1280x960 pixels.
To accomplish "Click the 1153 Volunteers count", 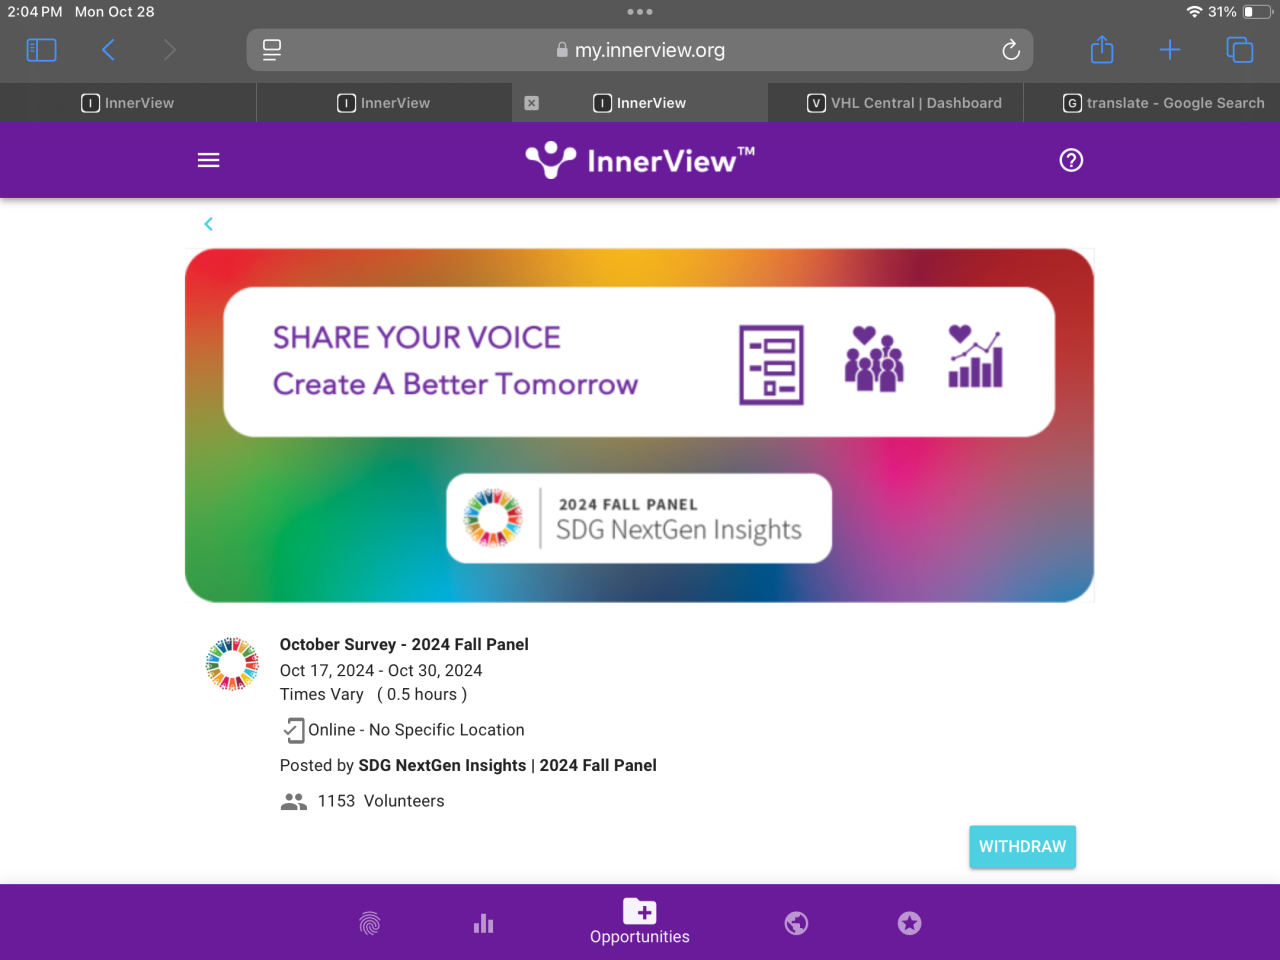I will (x=381, y=801).
